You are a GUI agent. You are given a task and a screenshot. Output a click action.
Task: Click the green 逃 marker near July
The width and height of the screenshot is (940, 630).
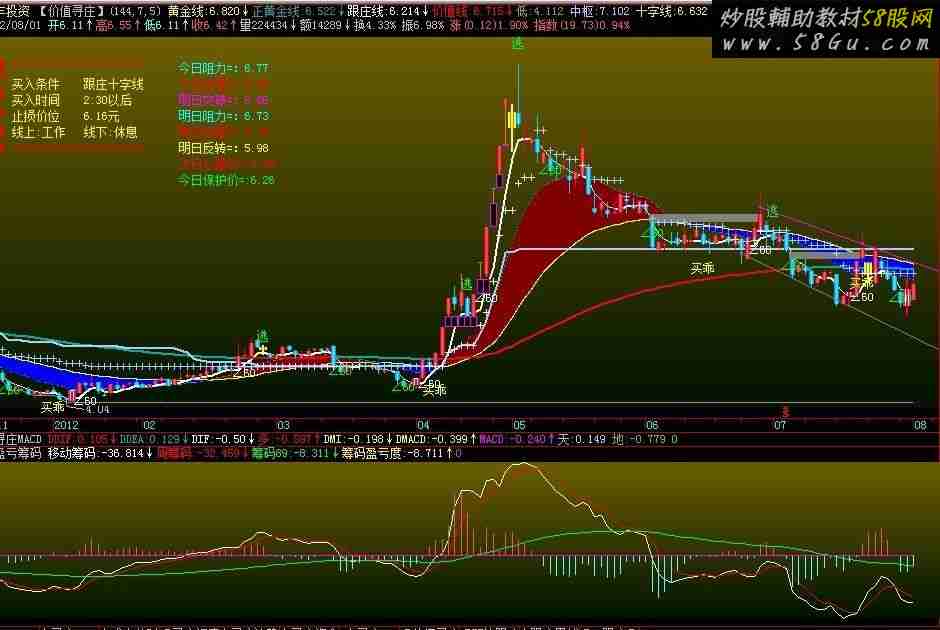tap(771, 211)
